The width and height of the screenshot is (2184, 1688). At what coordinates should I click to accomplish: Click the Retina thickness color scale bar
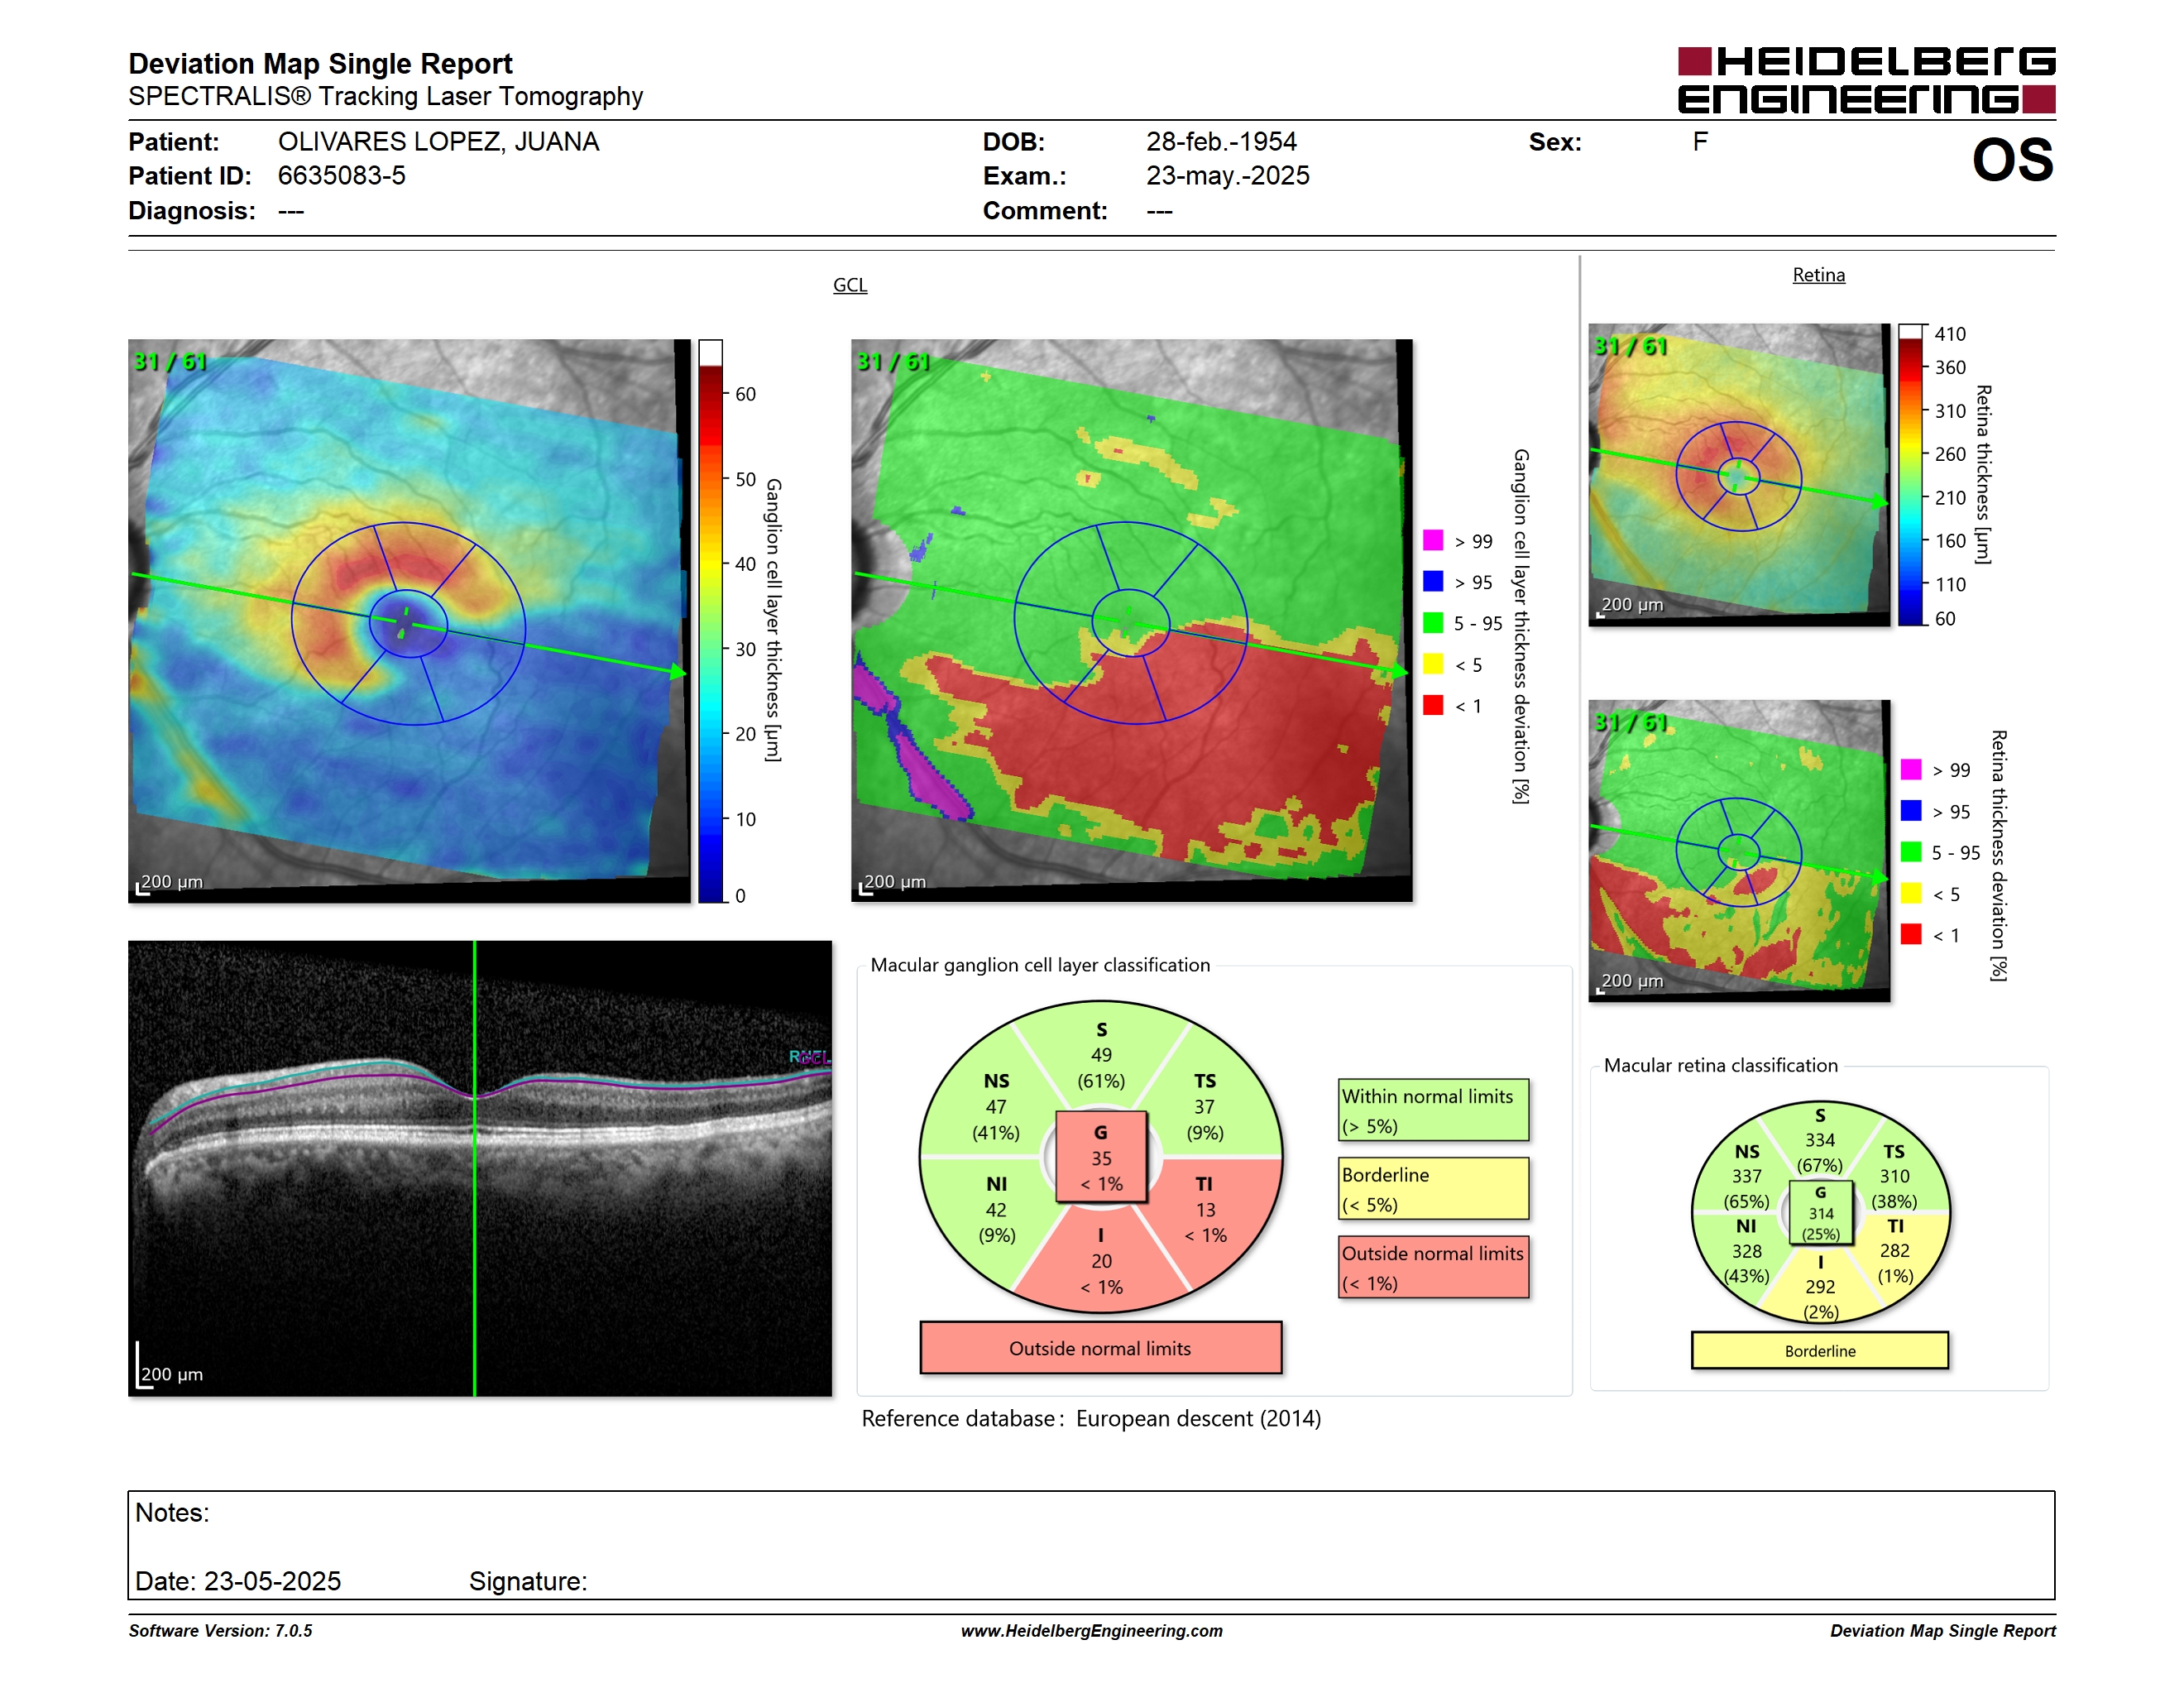coord(1911,475)
